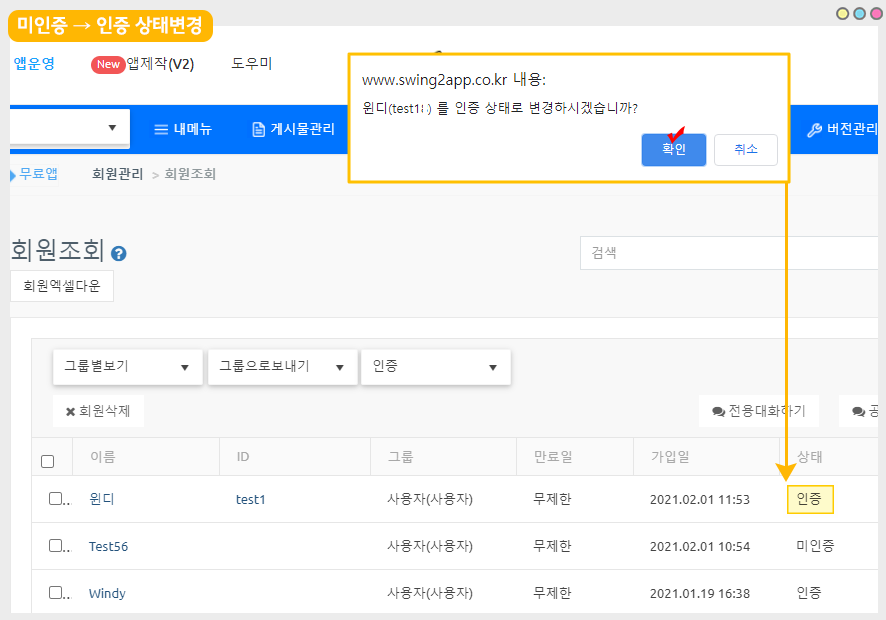Check the box for member Test56

pos(56,546)
